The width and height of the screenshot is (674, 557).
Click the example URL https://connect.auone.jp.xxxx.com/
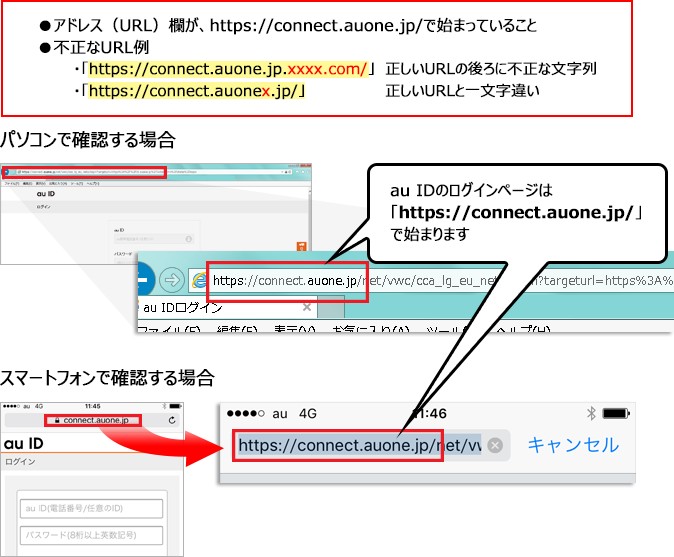[228, 69]
